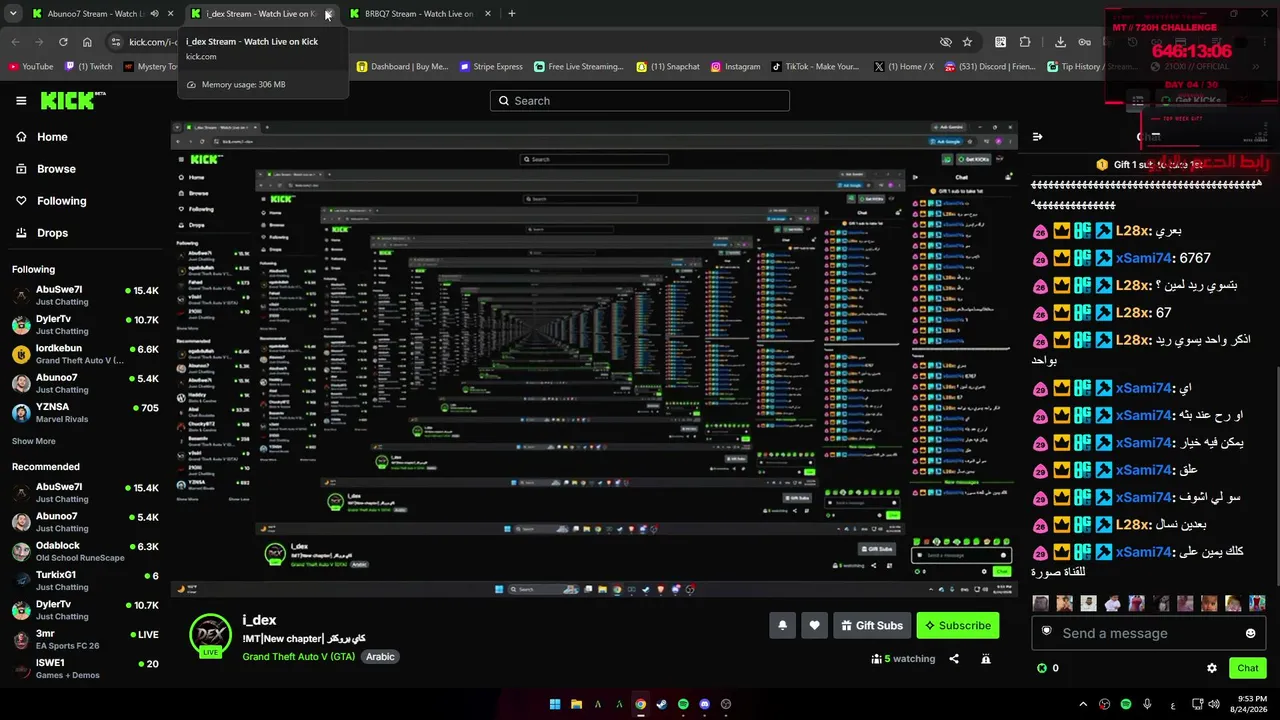Screen dimensions: 1280x720
Task: Close the i_dex Stream tab
Action: (328, 14)
